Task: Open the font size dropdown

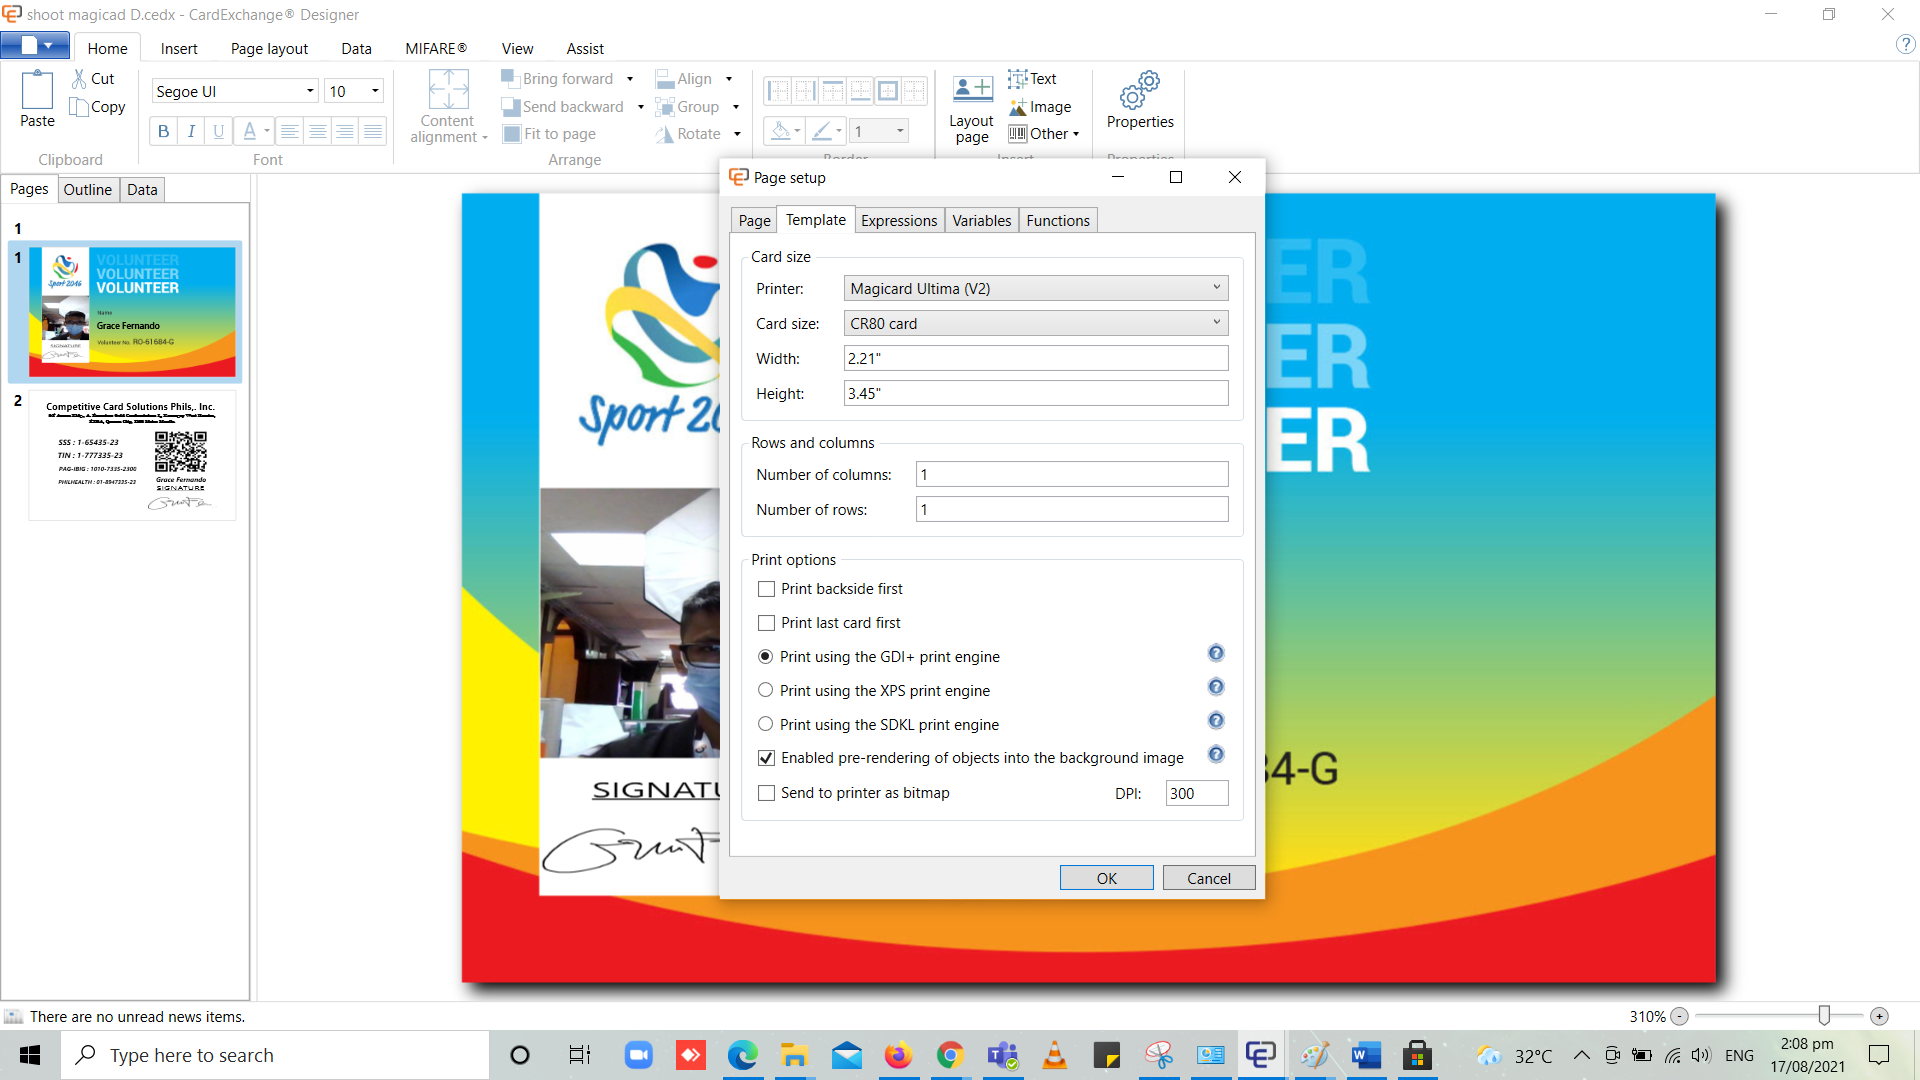Action: (375, 91)
